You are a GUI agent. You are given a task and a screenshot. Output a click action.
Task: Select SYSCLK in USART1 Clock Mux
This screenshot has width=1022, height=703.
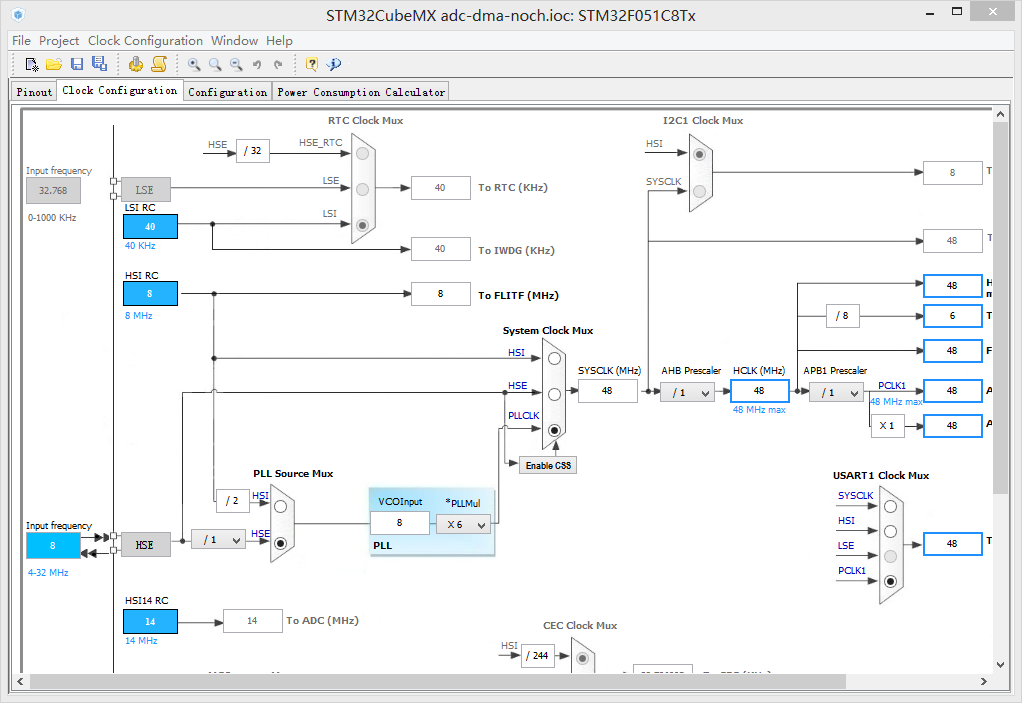(x=890, y=506)
